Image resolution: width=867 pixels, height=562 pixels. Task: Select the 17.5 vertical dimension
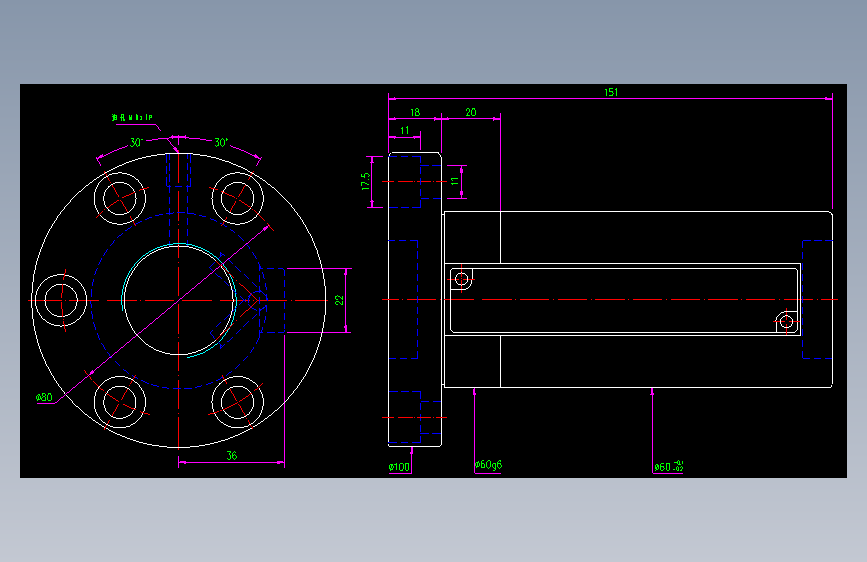365,181
